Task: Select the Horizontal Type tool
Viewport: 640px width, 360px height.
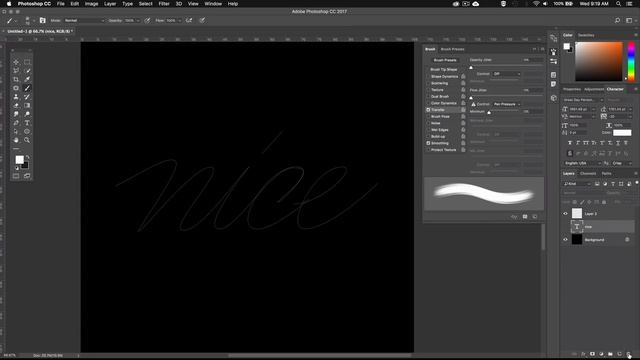Action: click(x=27, y=123)
